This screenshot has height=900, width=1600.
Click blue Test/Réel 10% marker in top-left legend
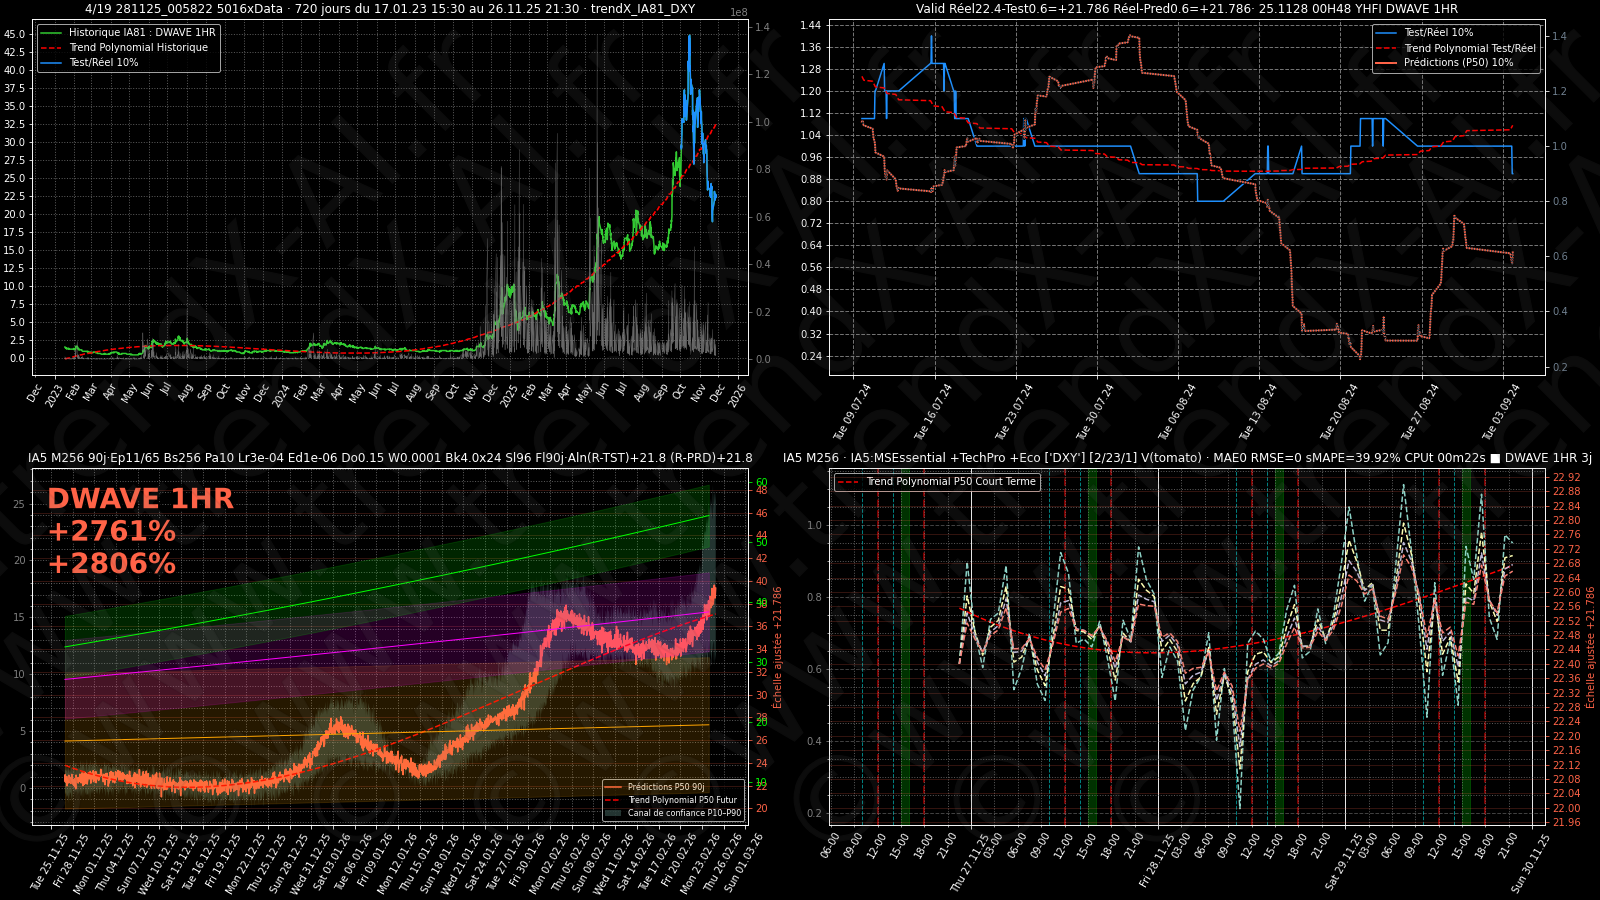(50, 63)
